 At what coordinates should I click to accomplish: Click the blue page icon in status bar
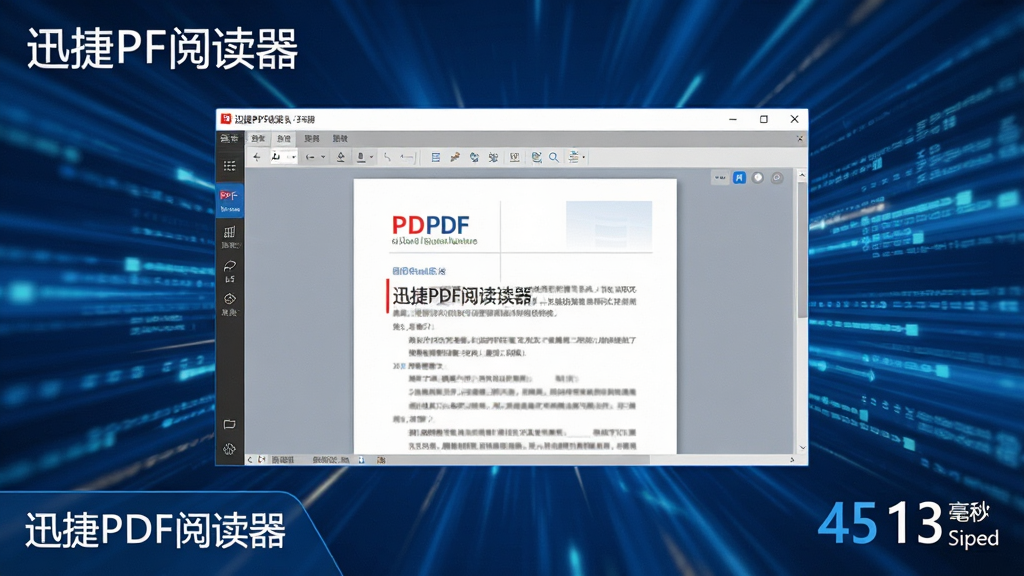(x=361, y=460)
